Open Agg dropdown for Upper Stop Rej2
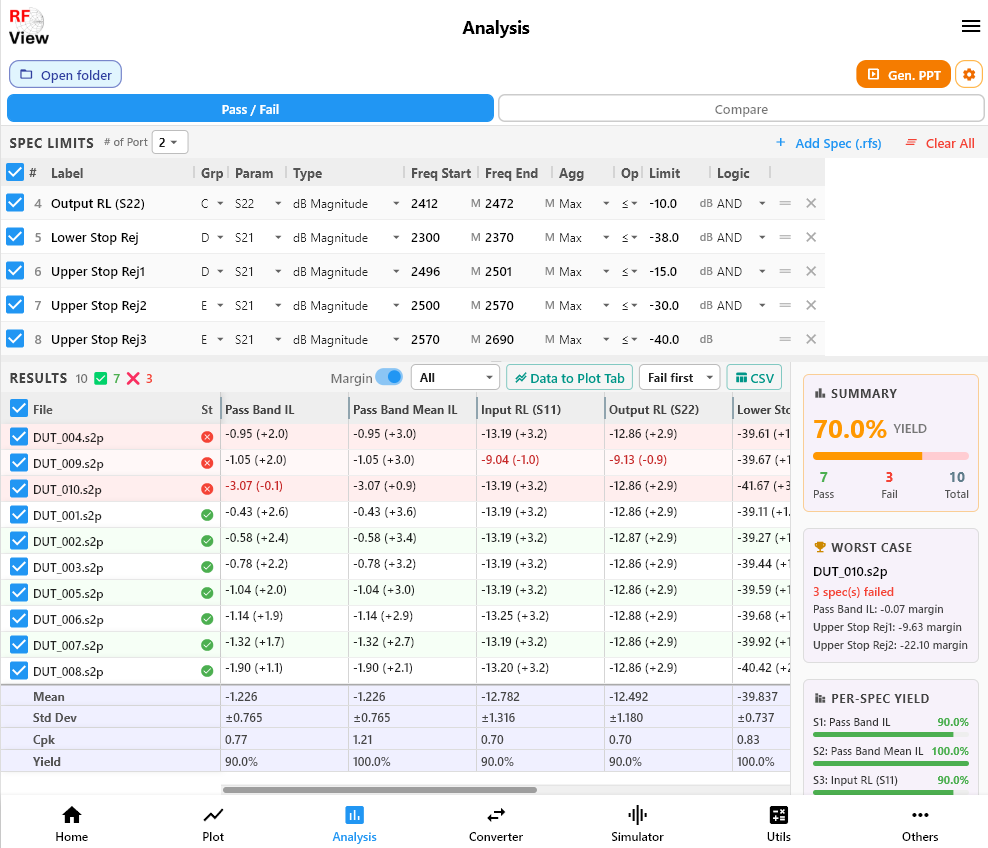The image size is (988, 848). click(584, 306)
